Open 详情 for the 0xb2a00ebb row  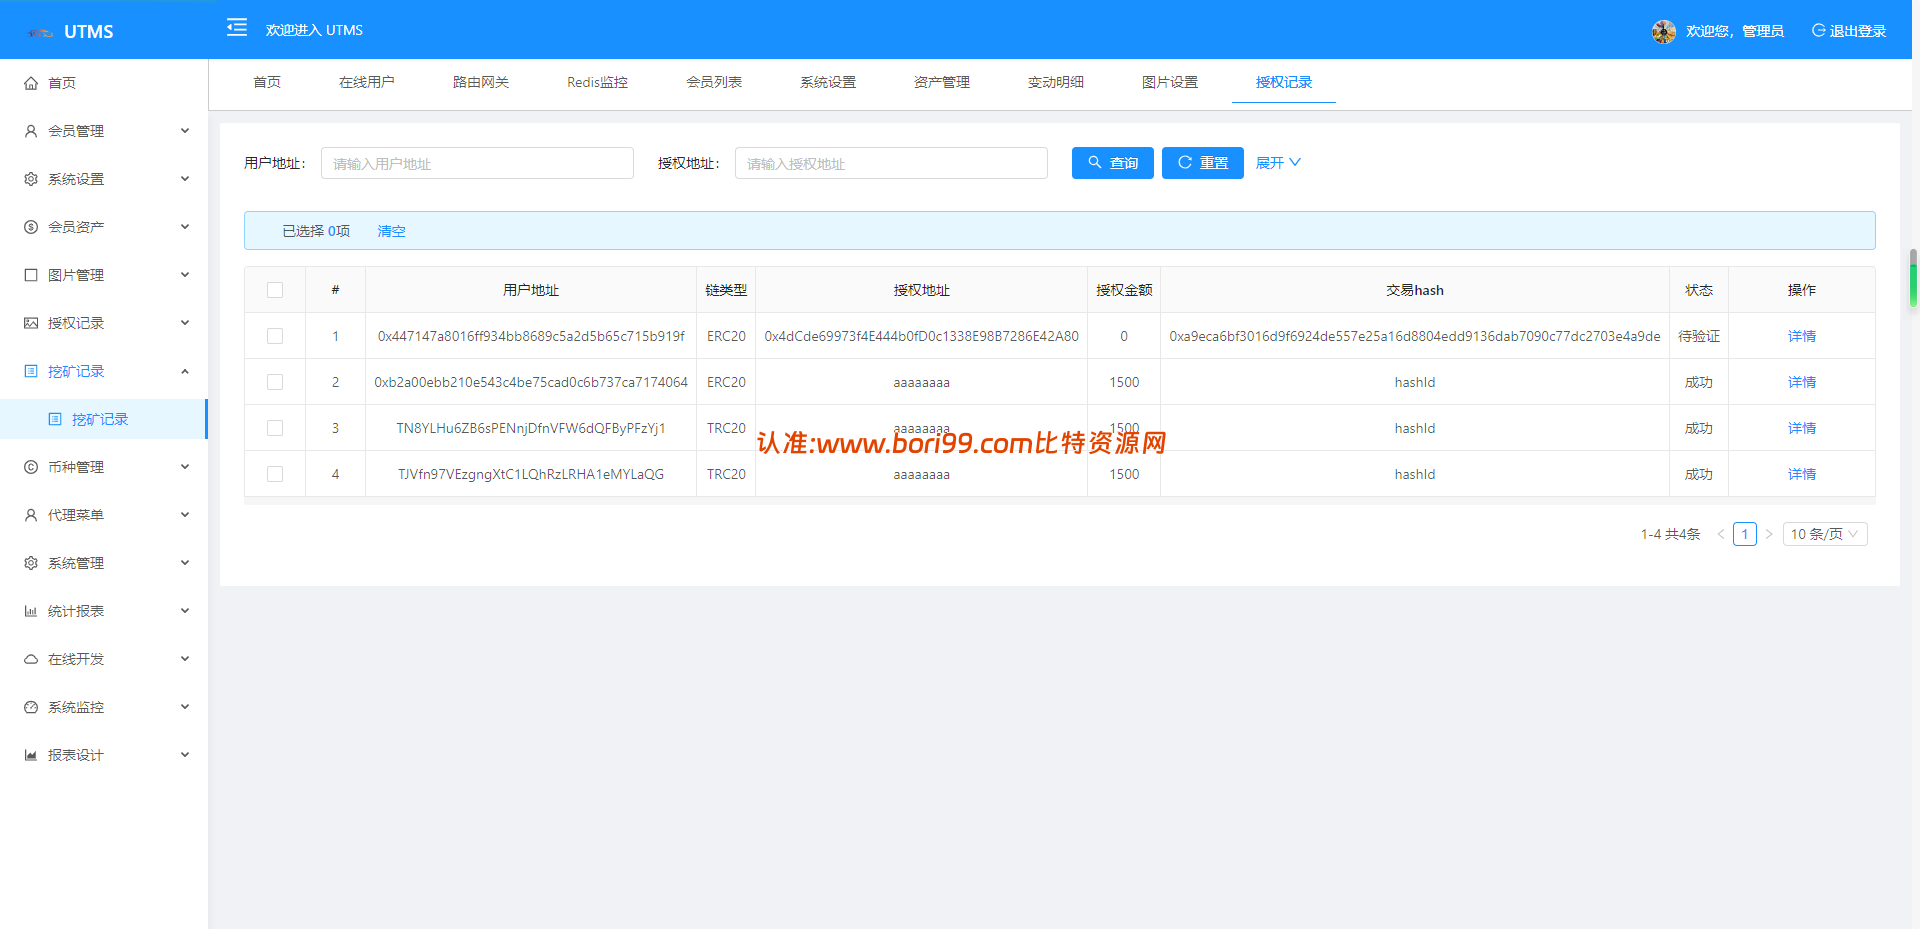click(1802, 382)
